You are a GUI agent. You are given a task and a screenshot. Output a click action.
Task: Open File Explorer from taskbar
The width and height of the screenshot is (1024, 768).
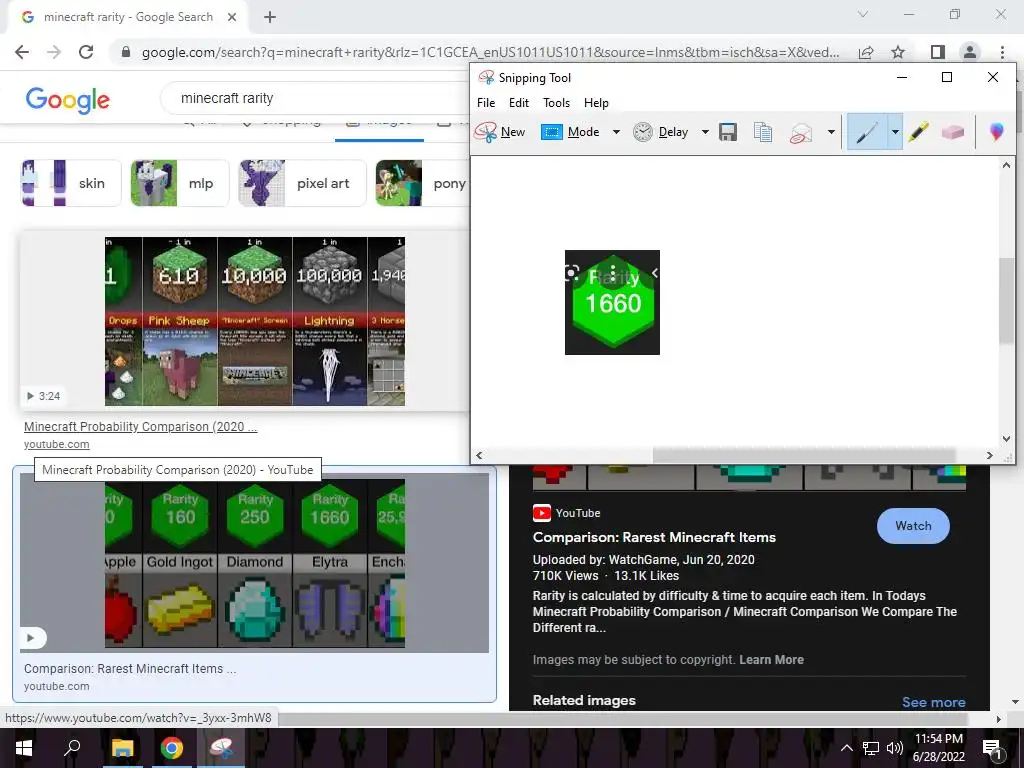pyautogui.click(x=122, y=748)
